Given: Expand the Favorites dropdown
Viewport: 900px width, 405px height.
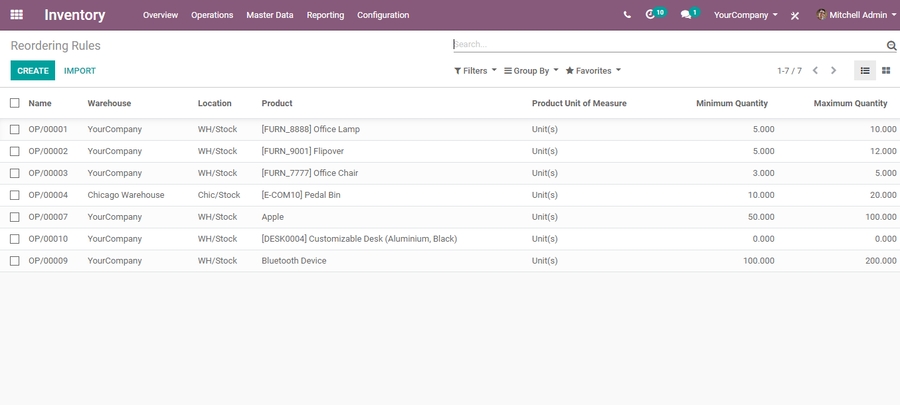Looking at the screenshot, I should click(x=593, y=71).
